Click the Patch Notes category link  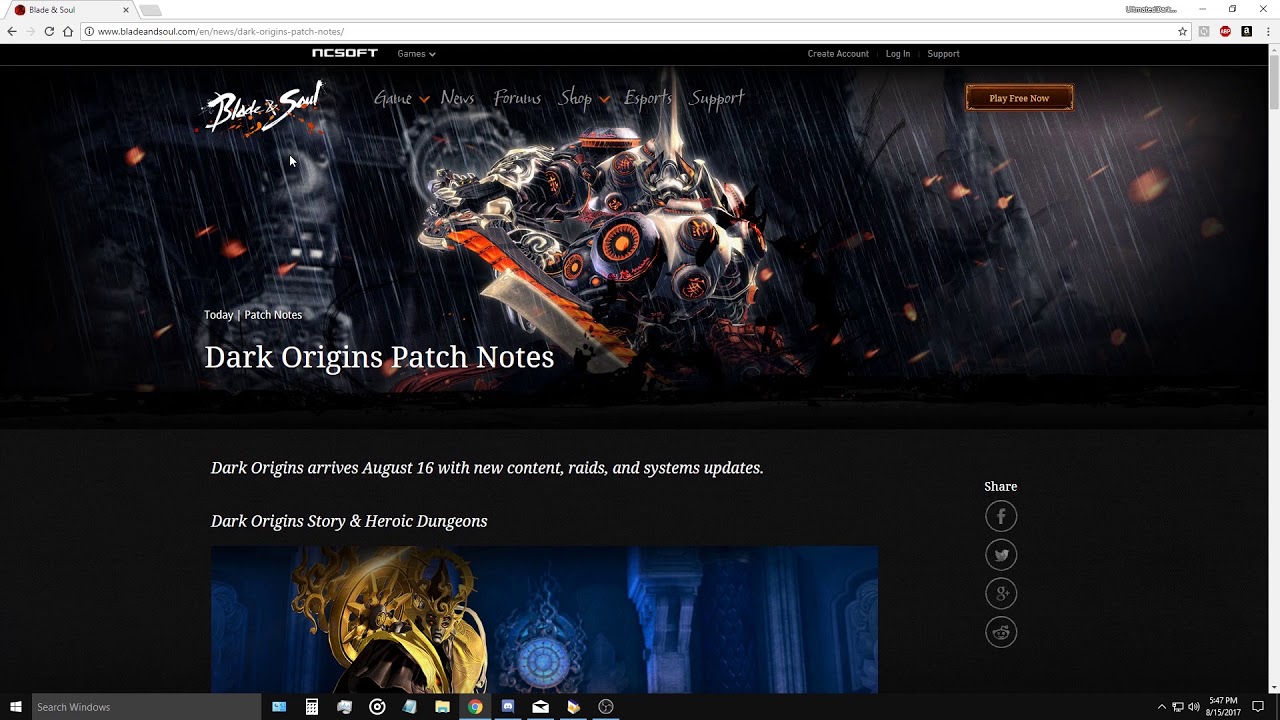(x=273, y=315)
